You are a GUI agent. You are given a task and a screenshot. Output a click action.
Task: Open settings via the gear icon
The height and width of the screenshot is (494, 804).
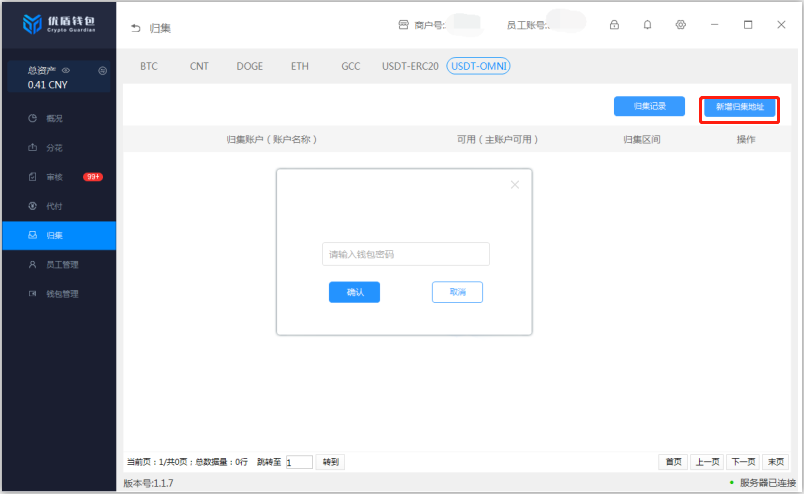[x=681, y=25]
